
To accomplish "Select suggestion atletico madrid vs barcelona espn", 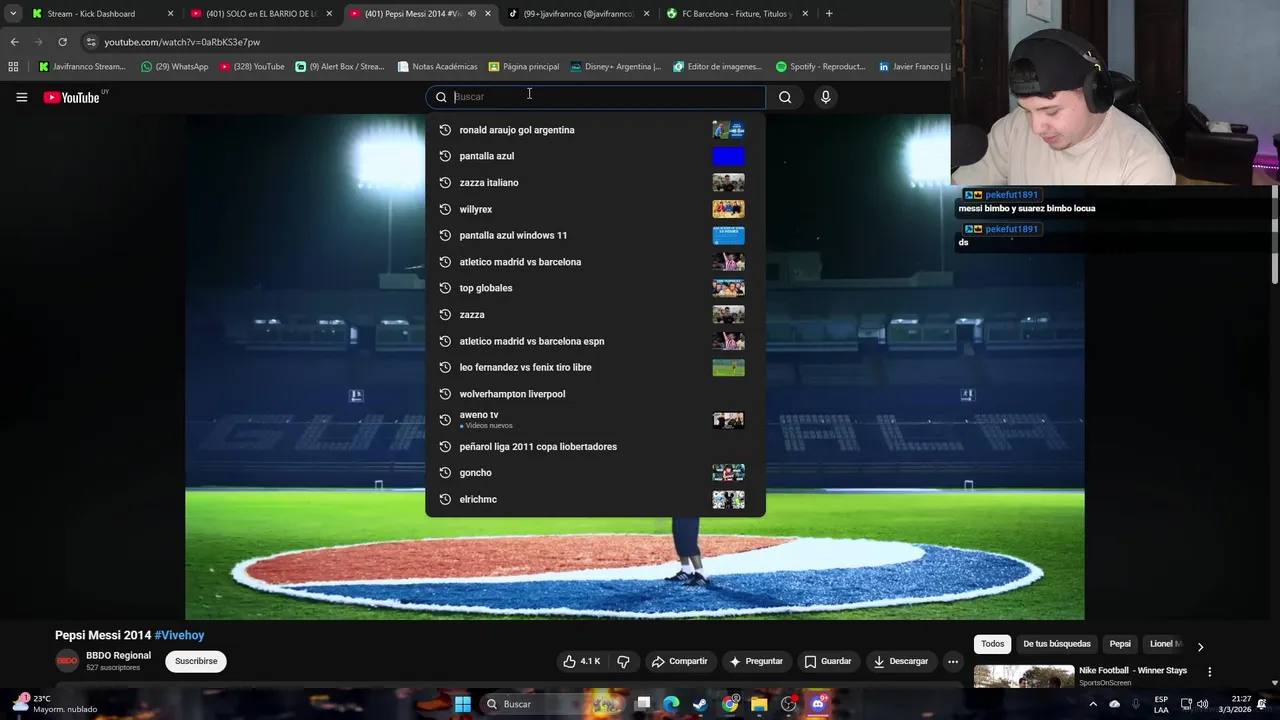I will (595, 341).
